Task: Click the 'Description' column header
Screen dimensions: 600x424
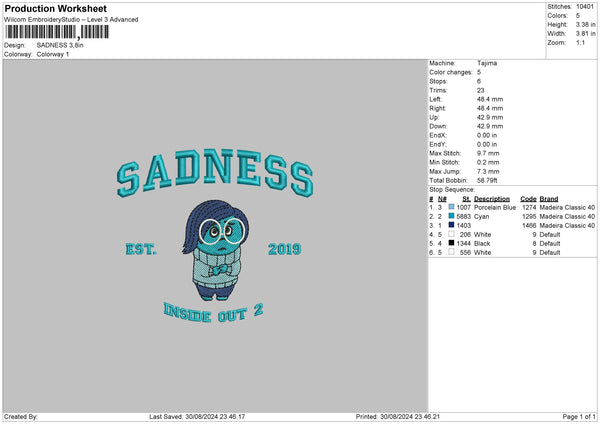Action: pyautogui.click(x=492, y=199)
